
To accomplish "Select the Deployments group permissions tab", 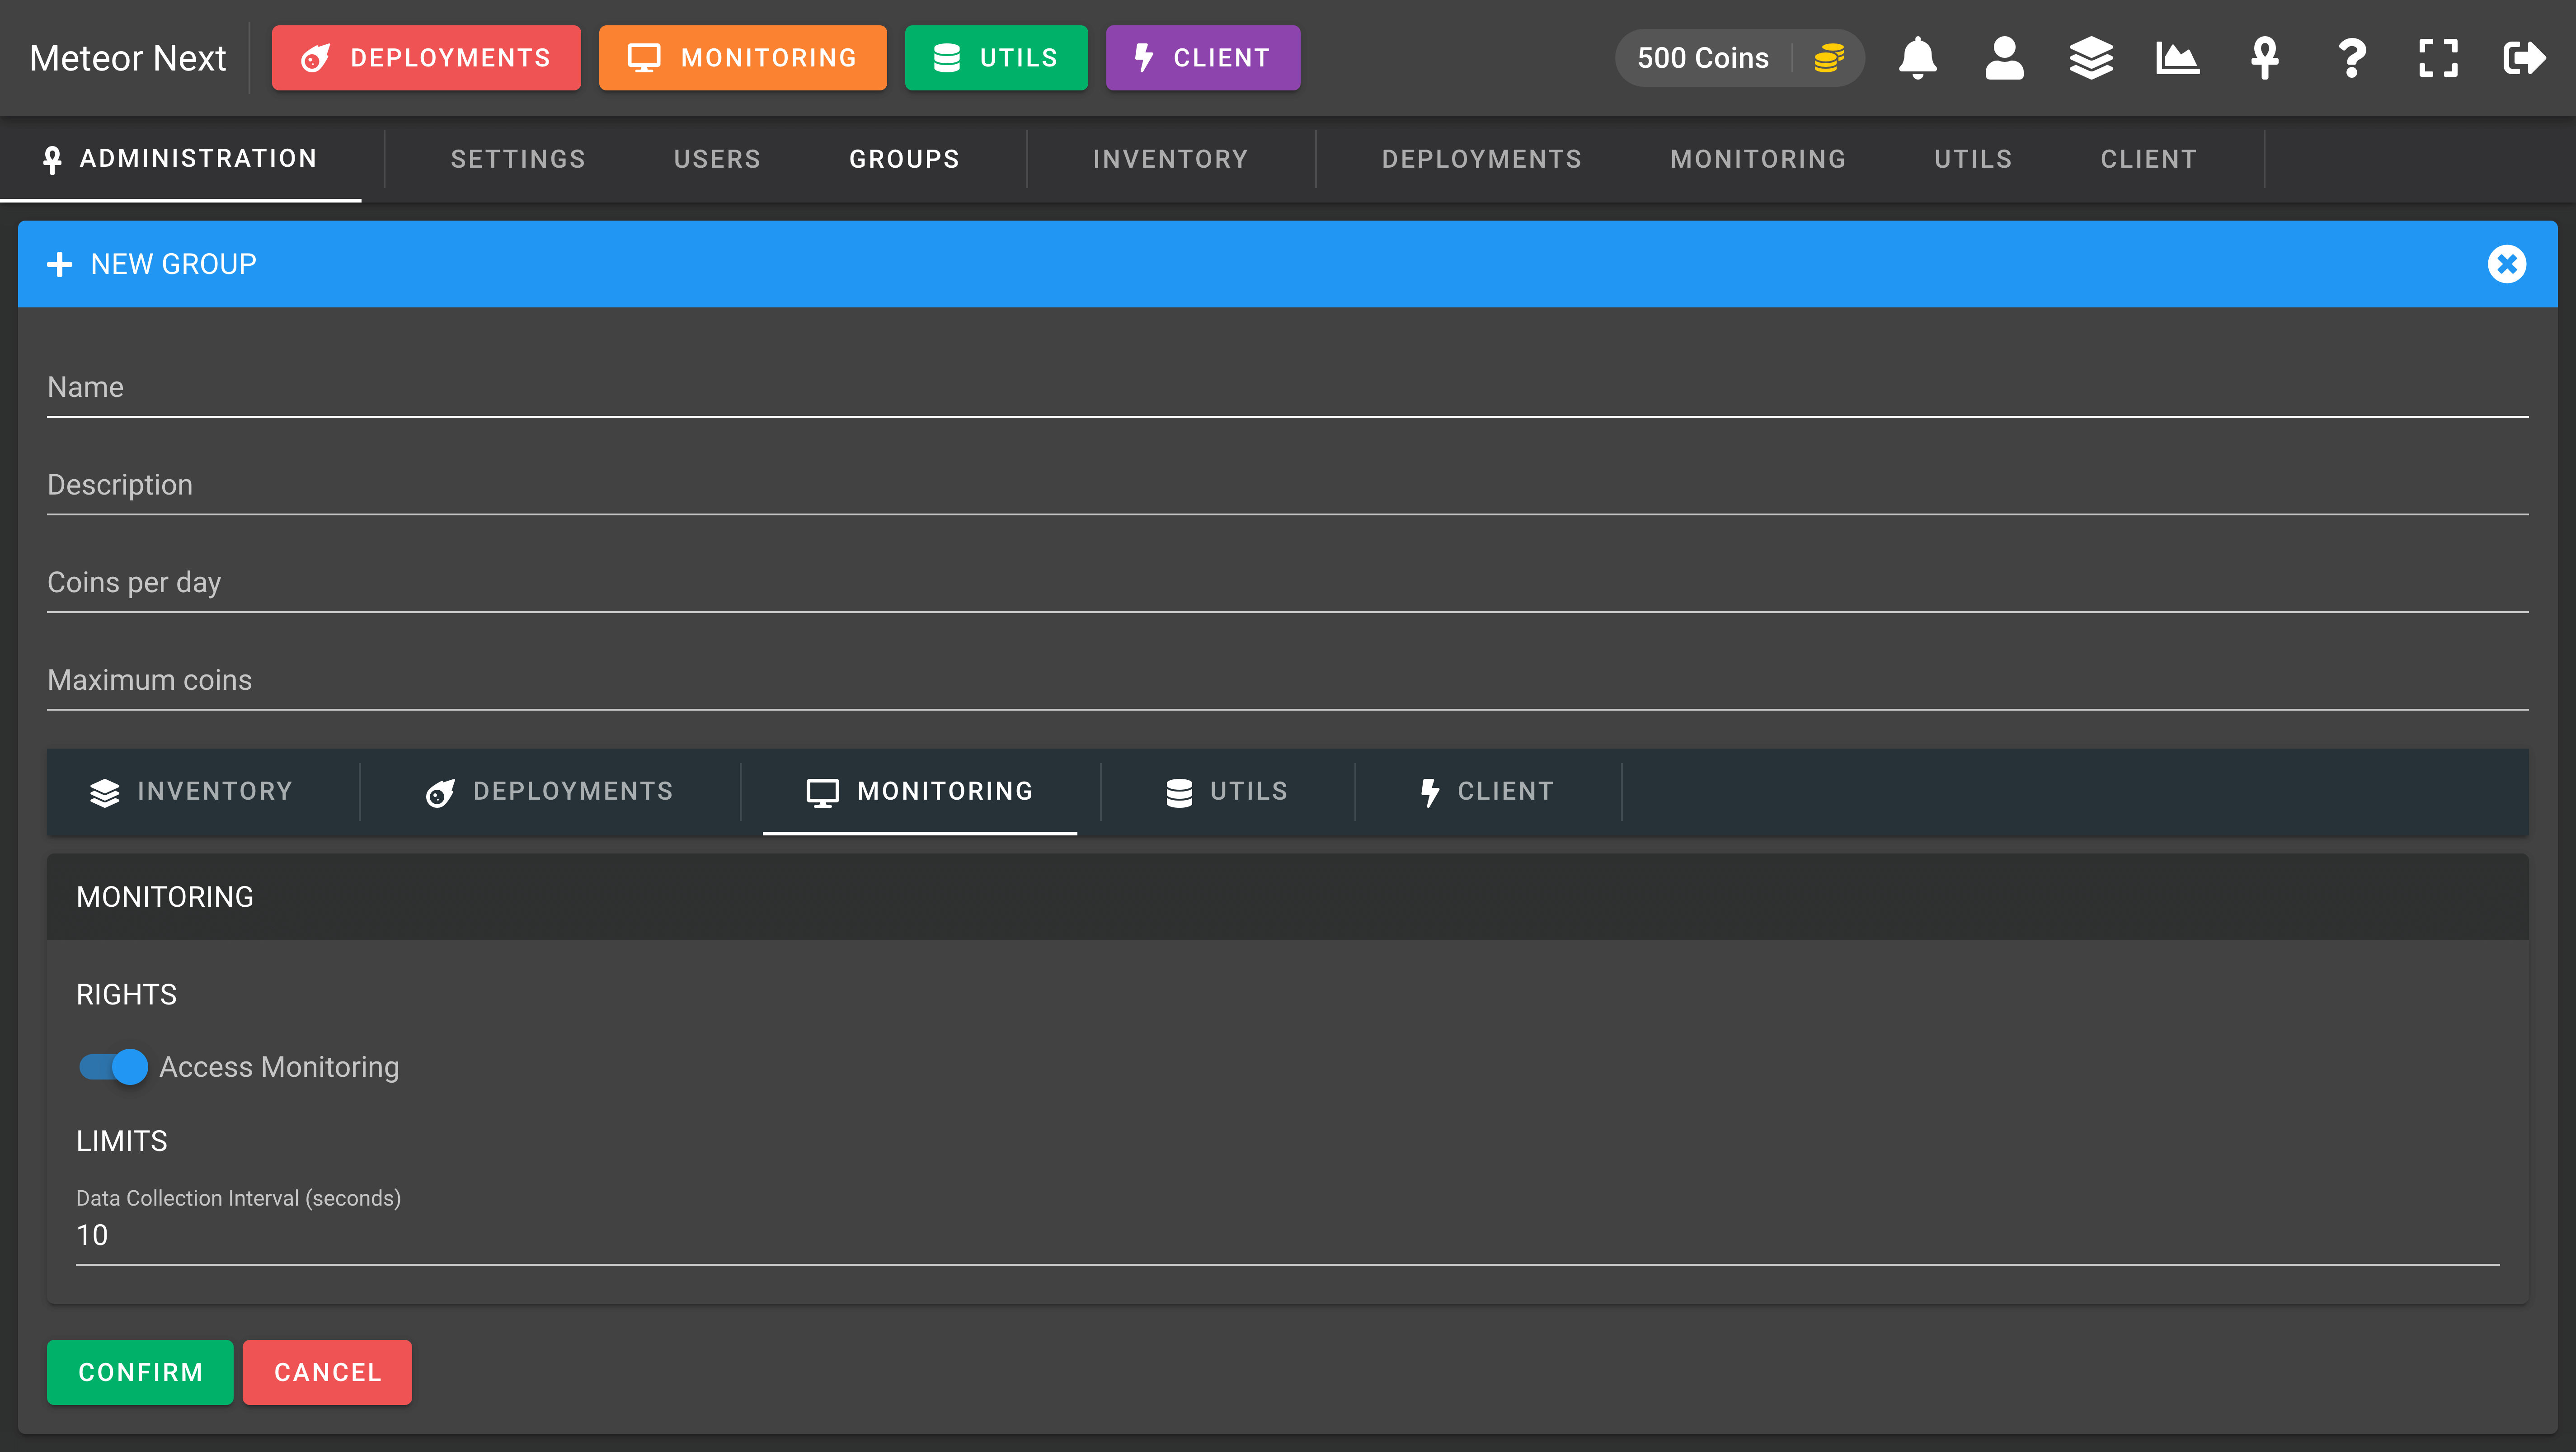I will pyautogui.click(x=550, y=792).
